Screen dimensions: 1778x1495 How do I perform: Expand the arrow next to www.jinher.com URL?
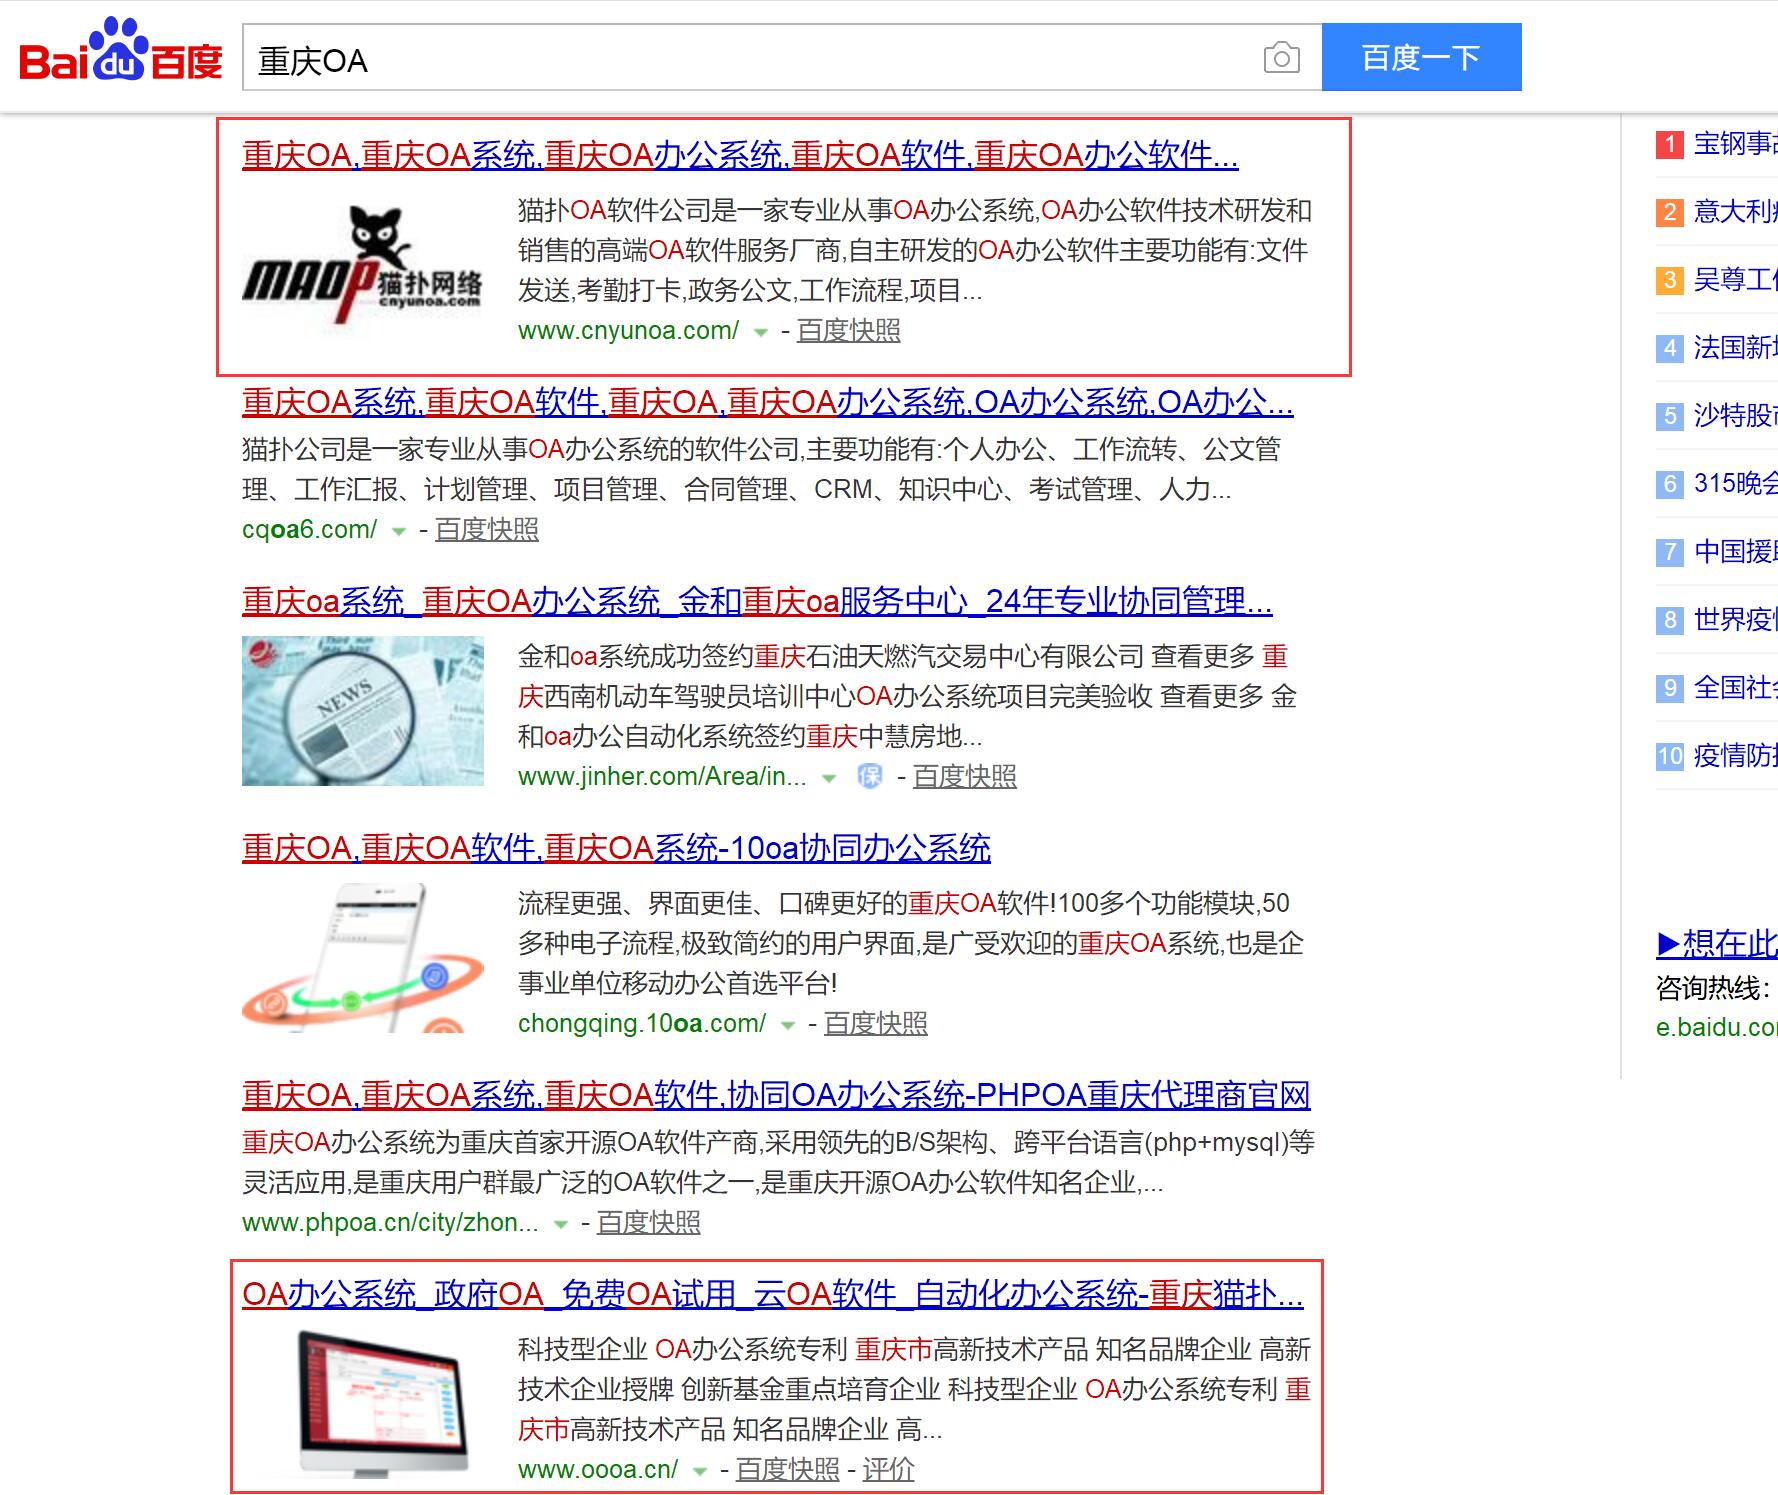(x=829, y=778)
